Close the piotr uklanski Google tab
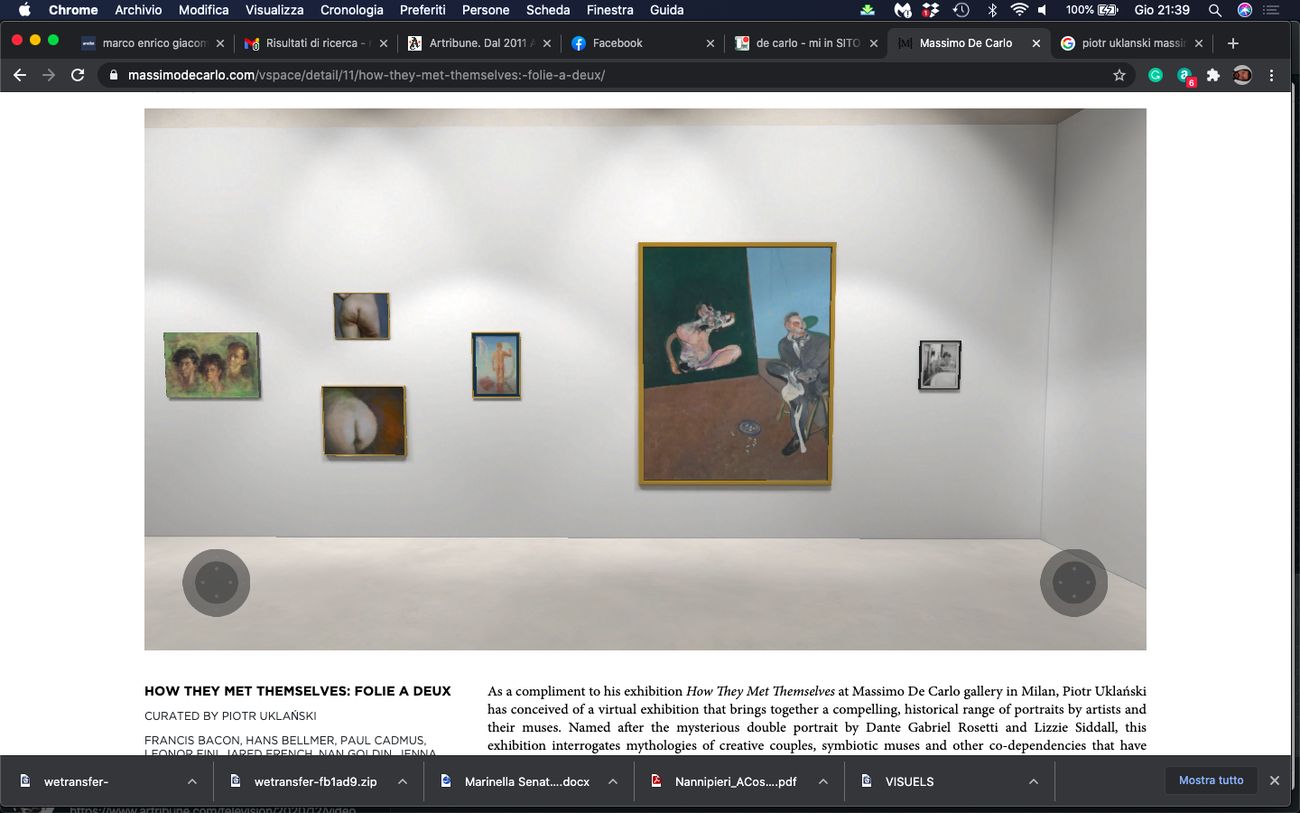This screenshot has width=1300, height=813. pos(1199,43)
